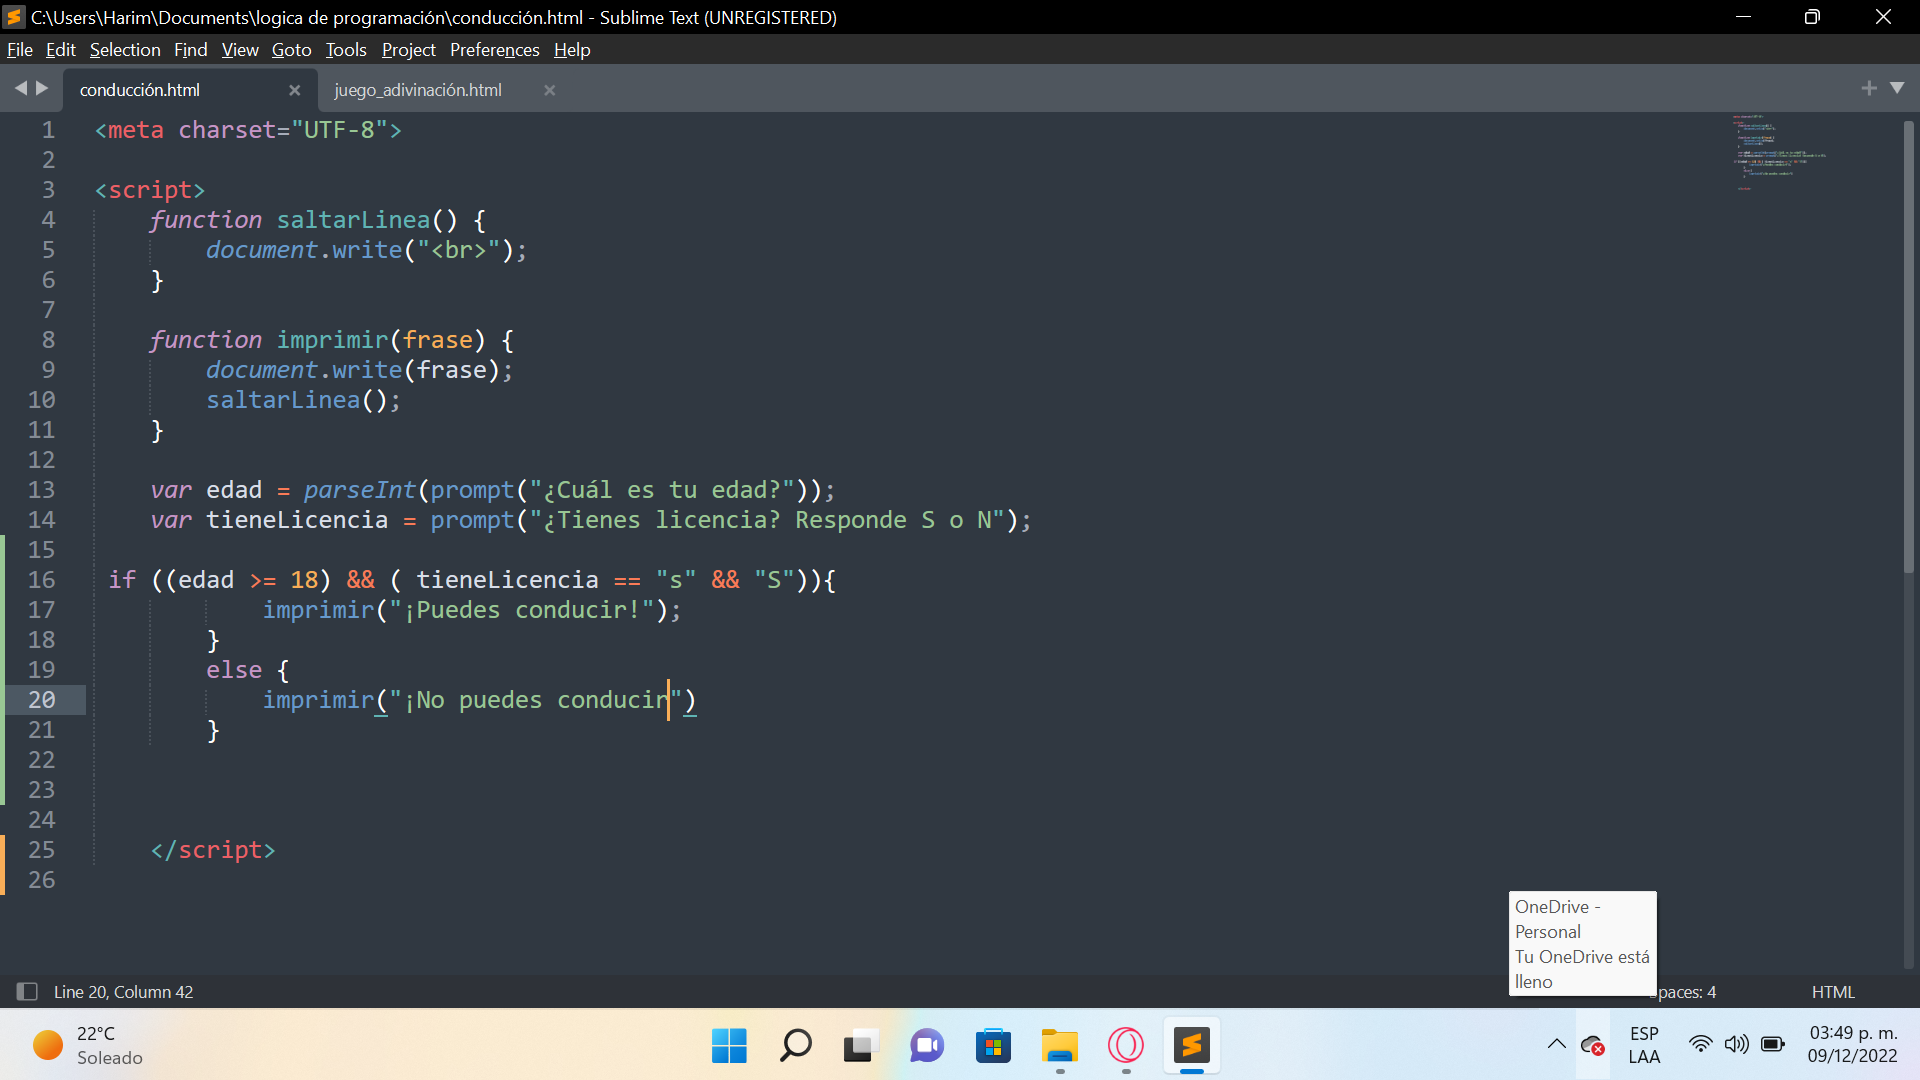Click the vertical editor scrollbar

click(x=1908, y=345)
